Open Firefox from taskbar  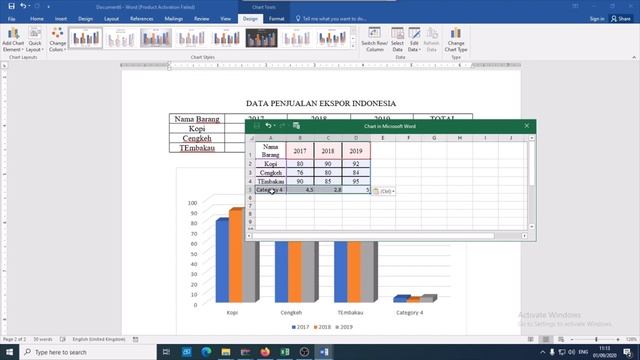265,352
